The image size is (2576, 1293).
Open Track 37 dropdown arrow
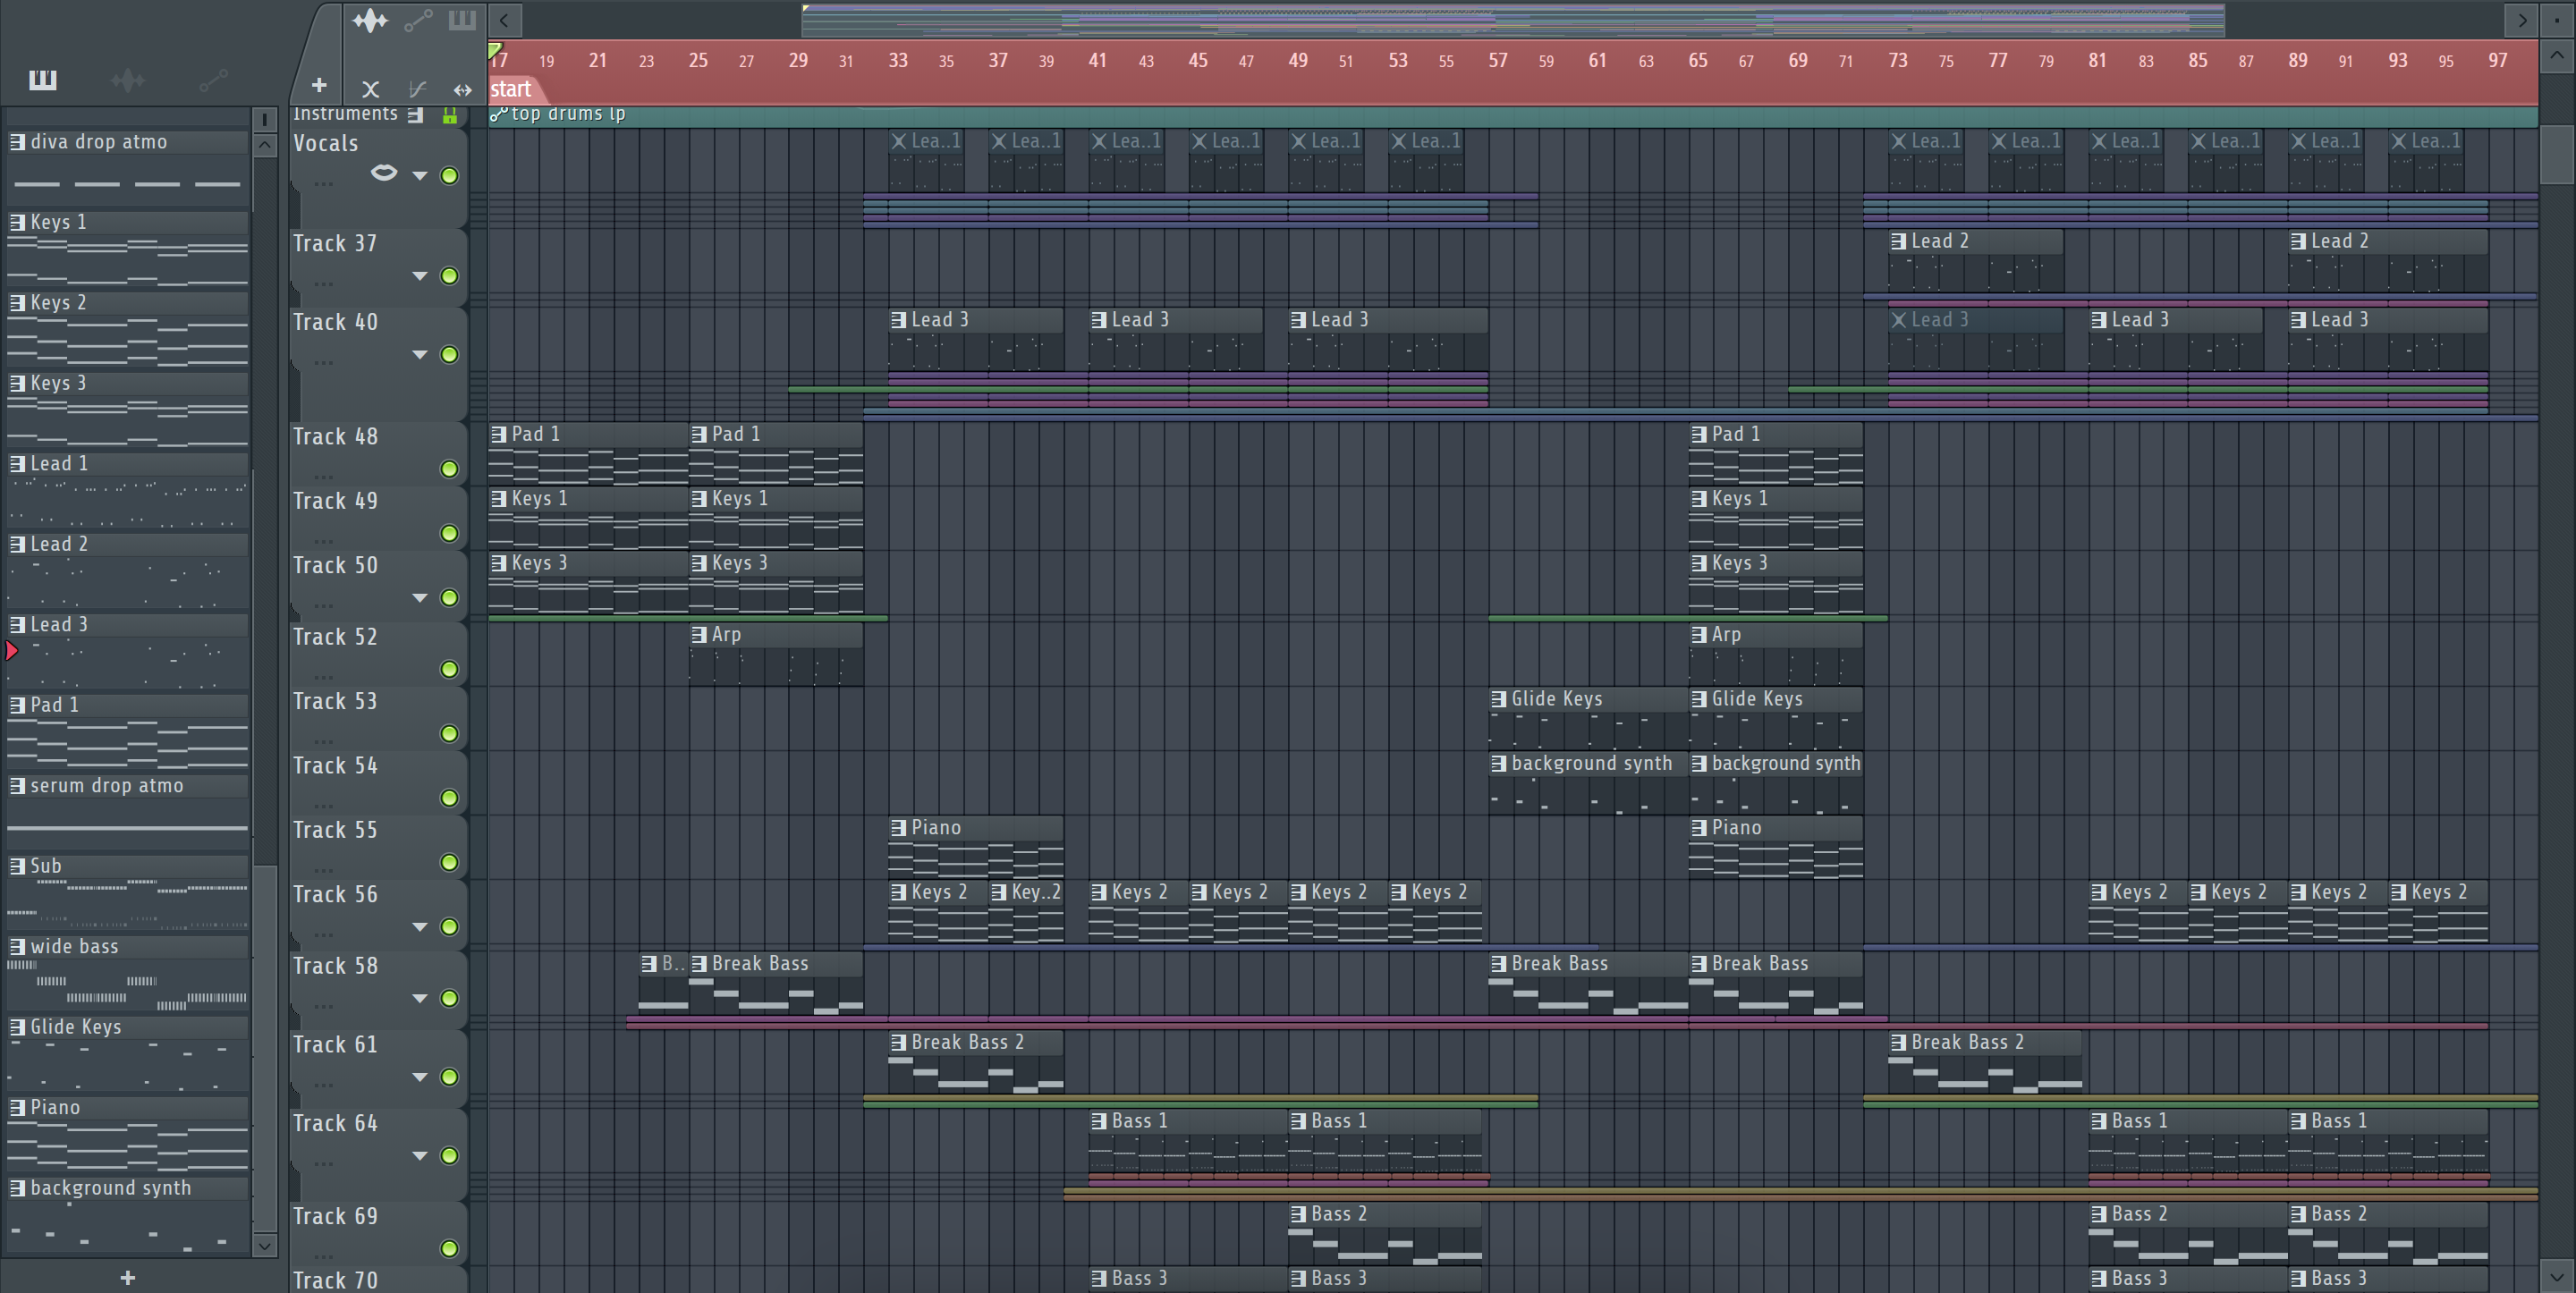pyautogui.click(x=420, y=276)
